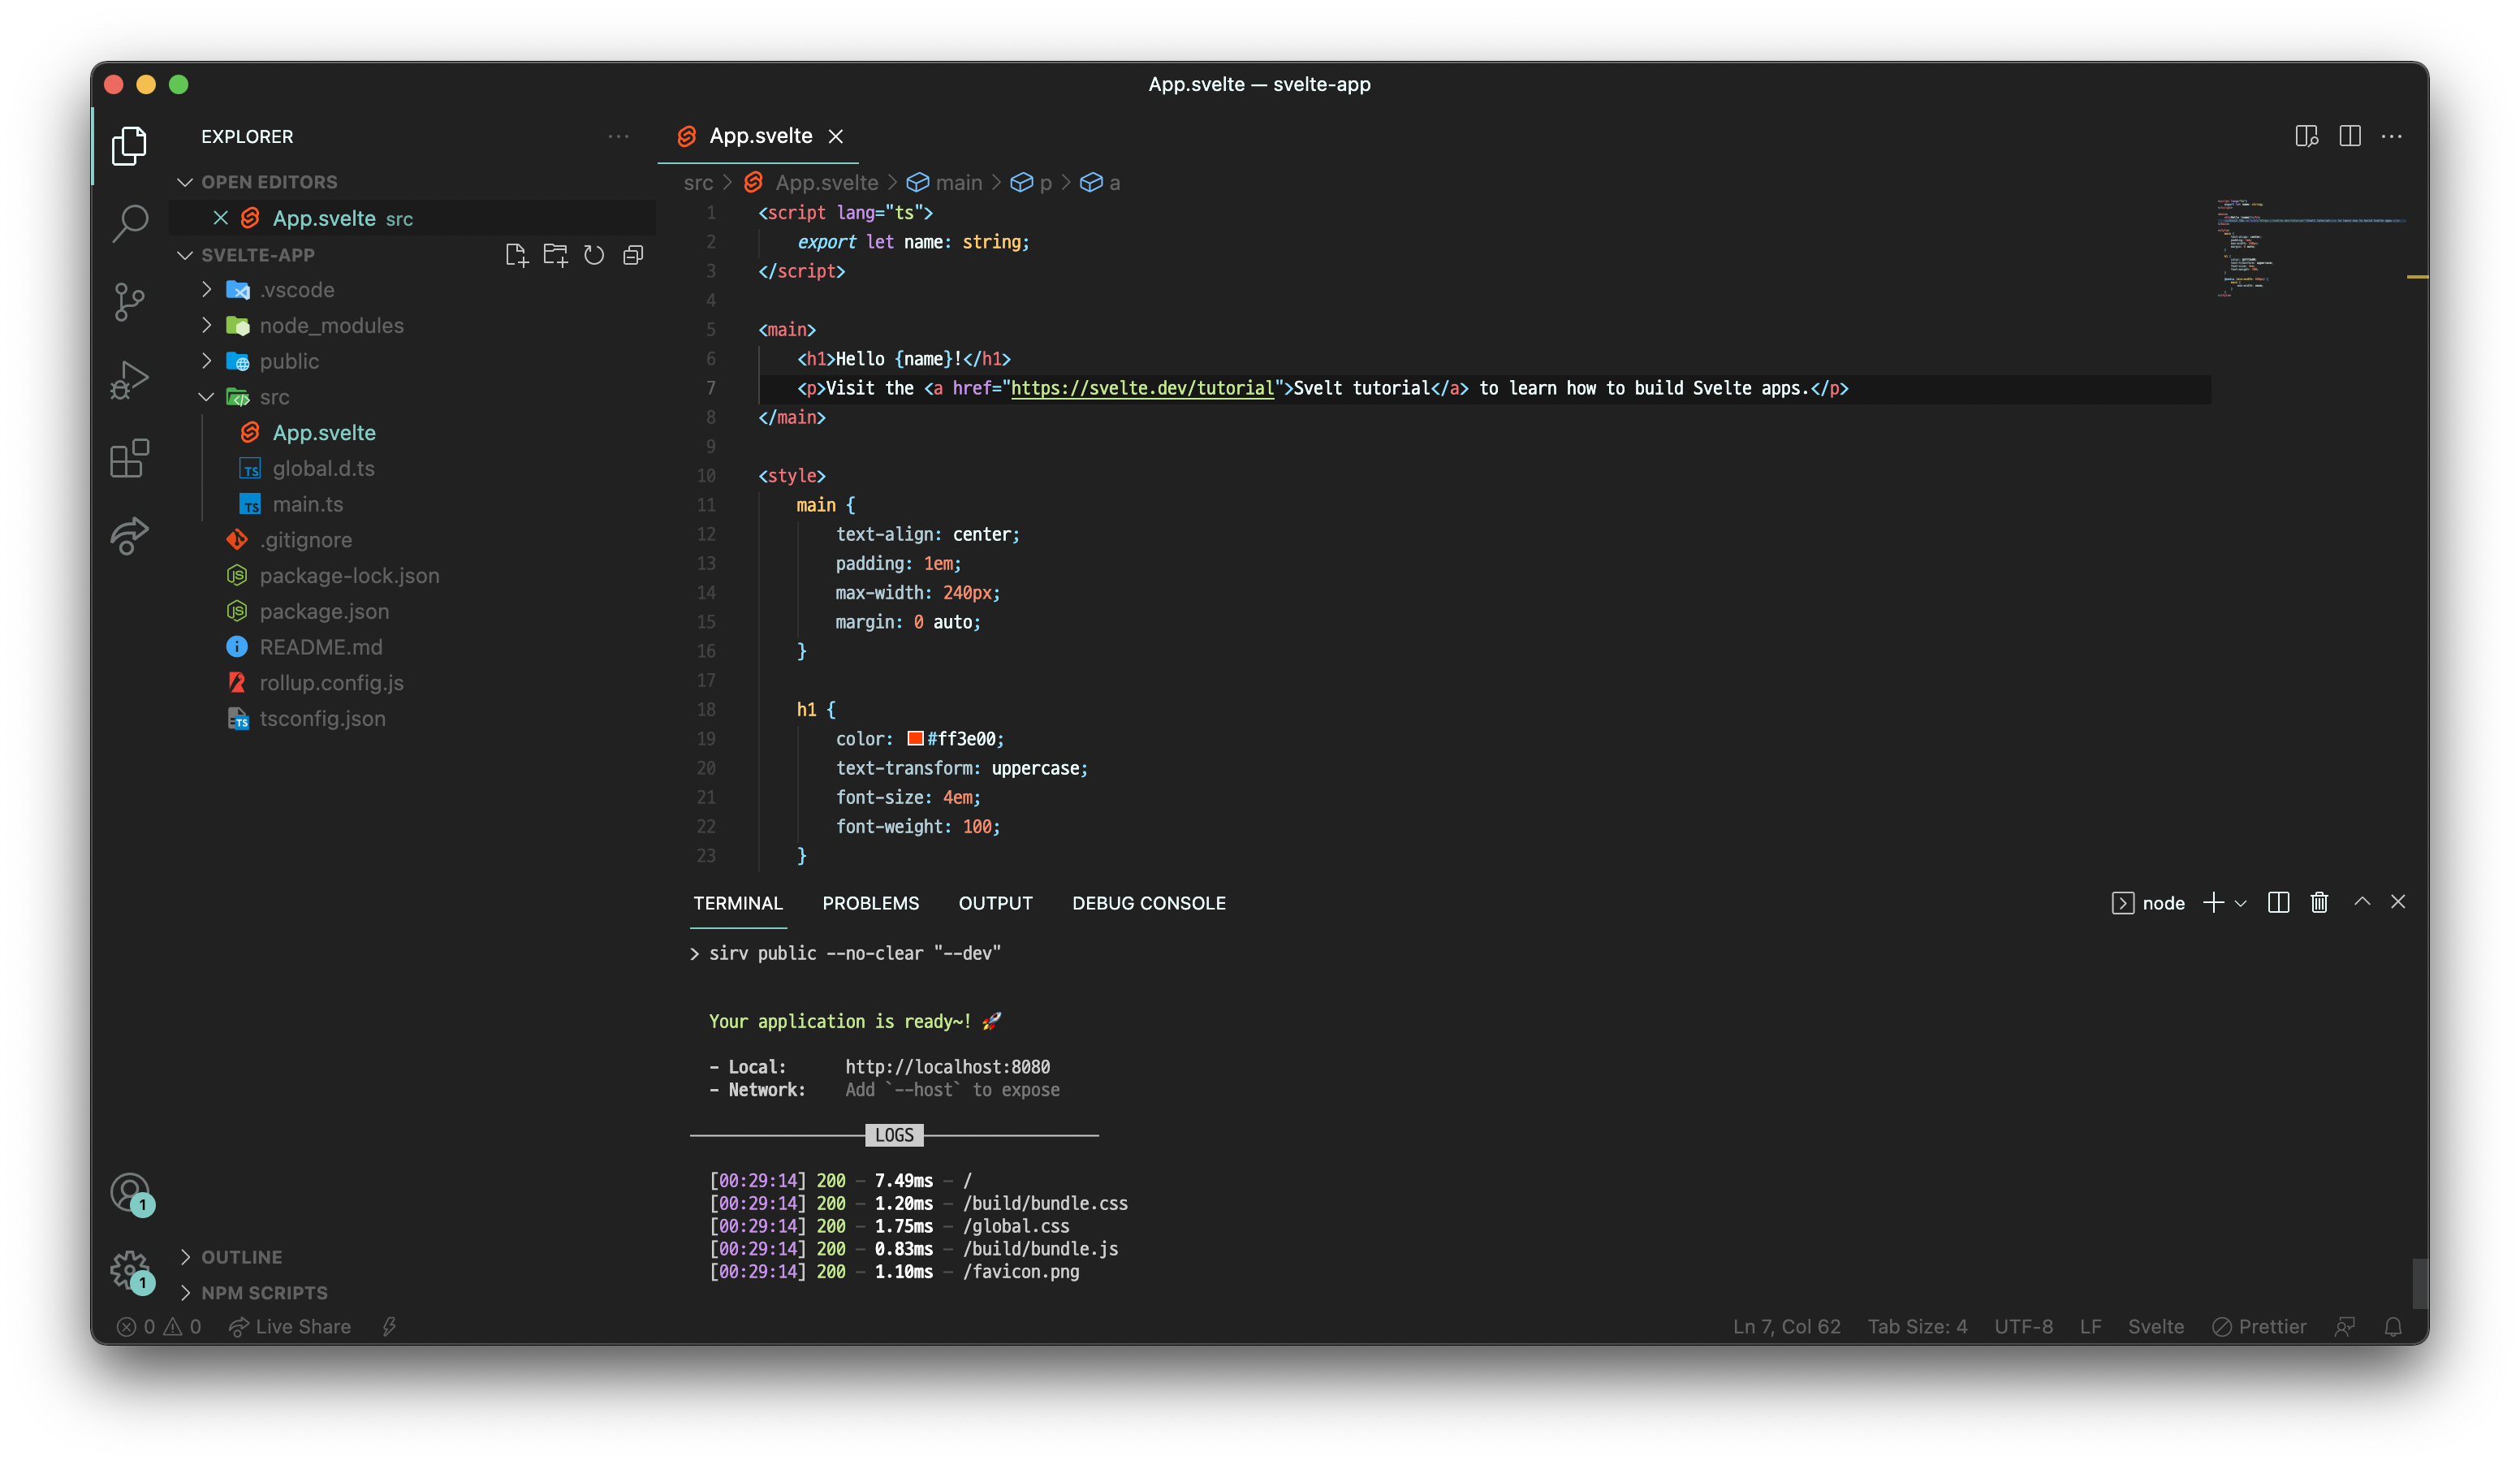Switch to the PROBLEMS panel tab
Screen dimensions: 2520x1465
coord(870,903)
